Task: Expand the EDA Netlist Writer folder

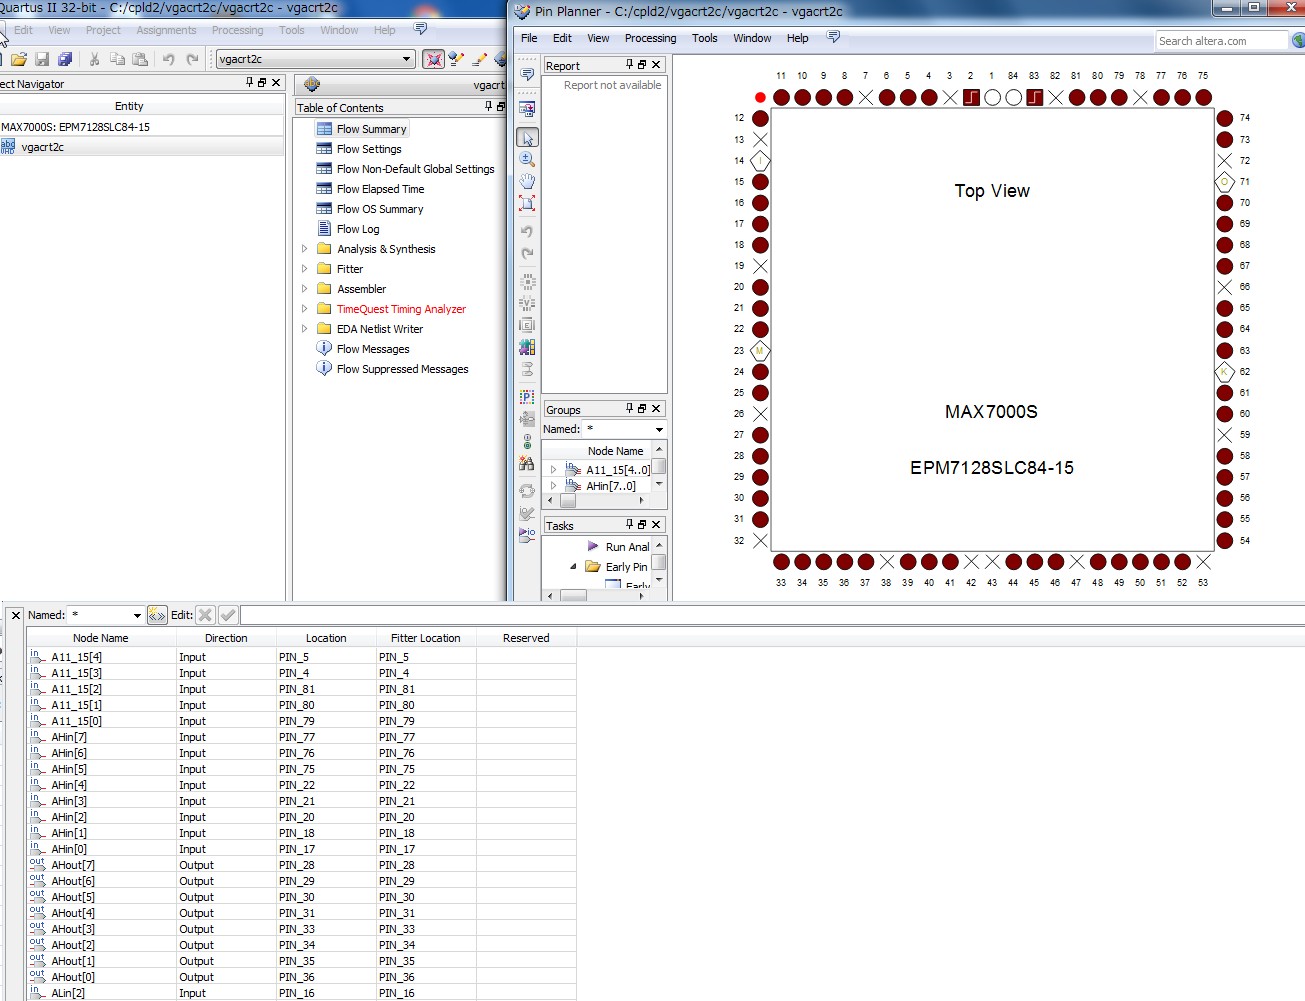Action: point(305,328)
